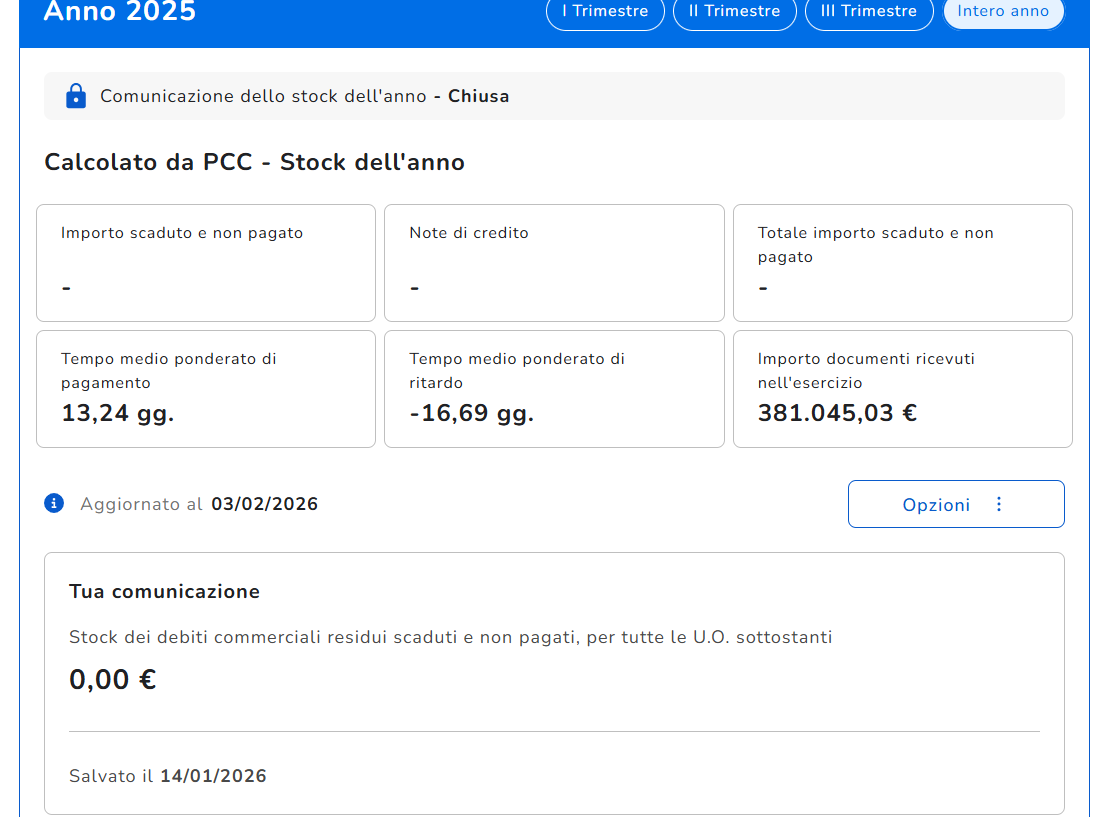Switch to the II Trimestre tab
Image resolution: width=1103 pixels, height=817 pixels.
pyautogui.click(x=734, y=12)
